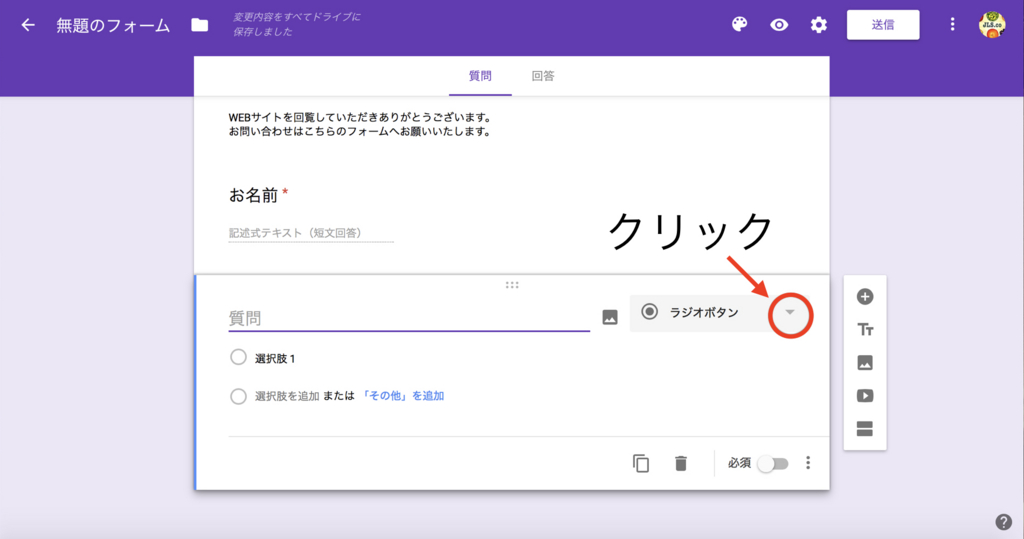Go back using the left arrow icon
This screenshot has height=539, width=1024.
[28, 25]
